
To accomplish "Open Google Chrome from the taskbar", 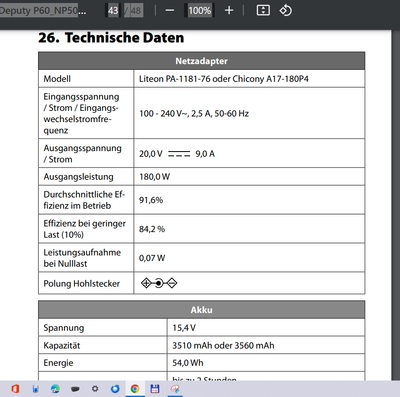I will point(135,389).
